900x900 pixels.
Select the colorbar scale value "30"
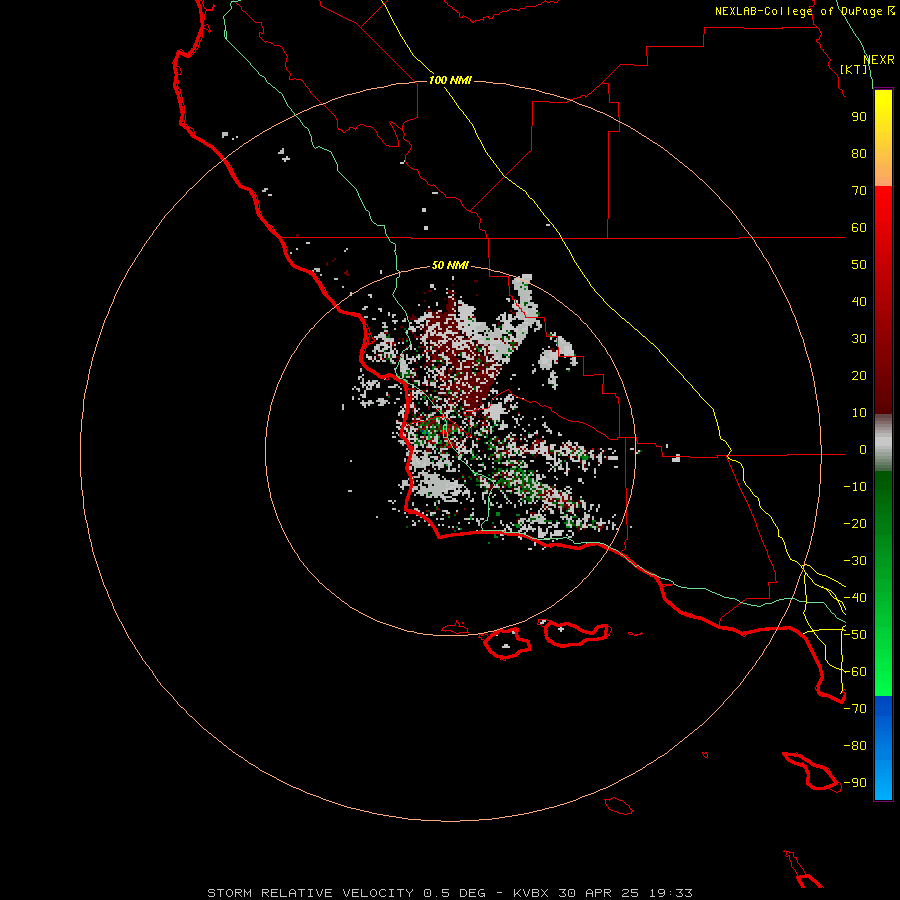[x=859, y=339]
